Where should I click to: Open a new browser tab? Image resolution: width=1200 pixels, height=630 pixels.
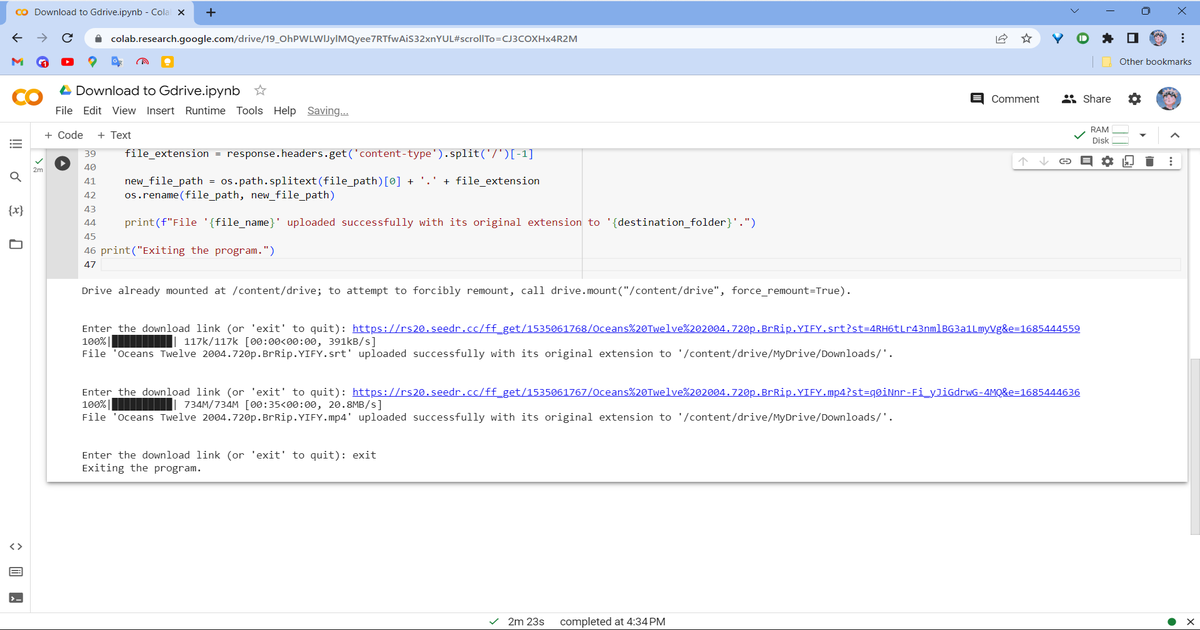pos(211,12)
